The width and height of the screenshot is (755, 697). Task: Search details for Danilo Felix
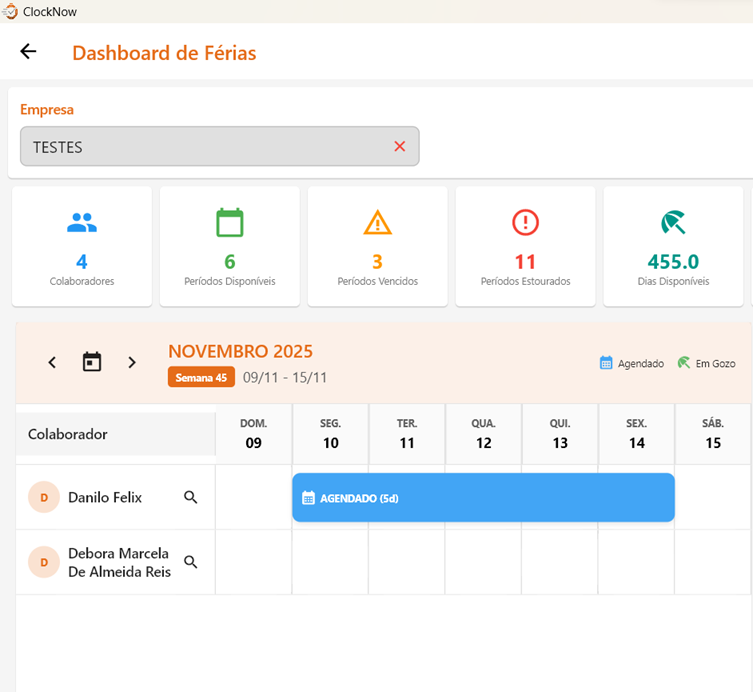(191, 497)
